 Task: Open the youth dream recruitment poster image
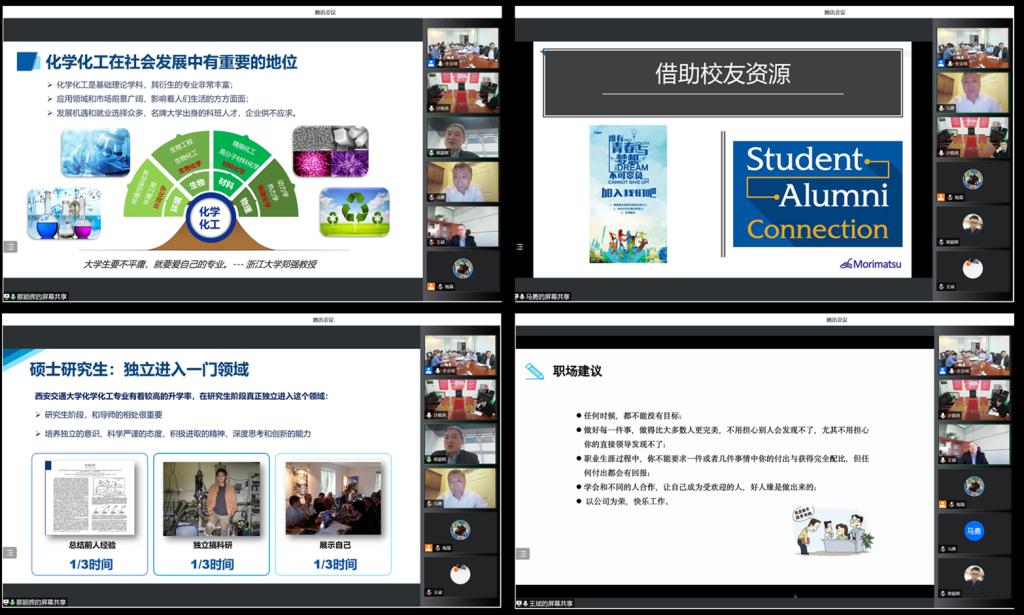point(628,193)
